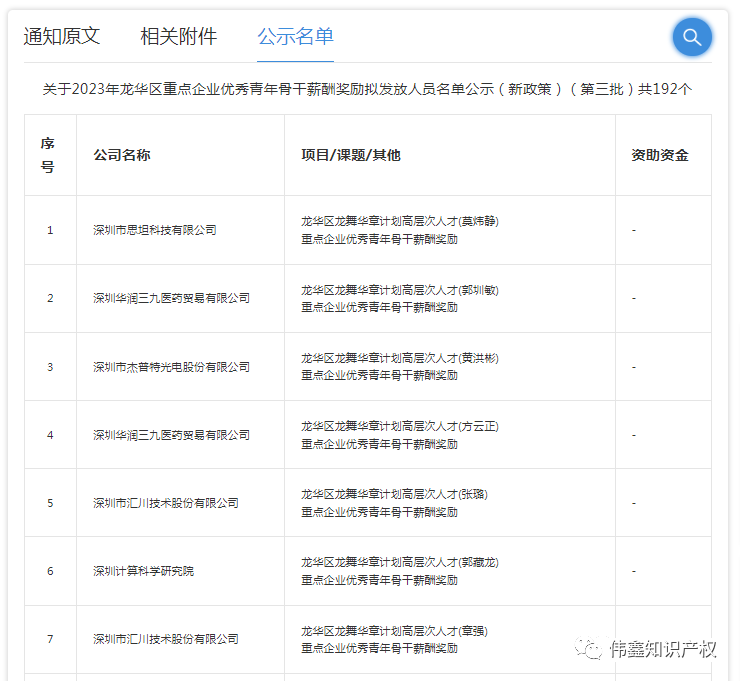This screenshot has width=740, height=681.
Task: Click project entry mentioning 张璐
Action: pyautogui.click(x=395, y=503)
